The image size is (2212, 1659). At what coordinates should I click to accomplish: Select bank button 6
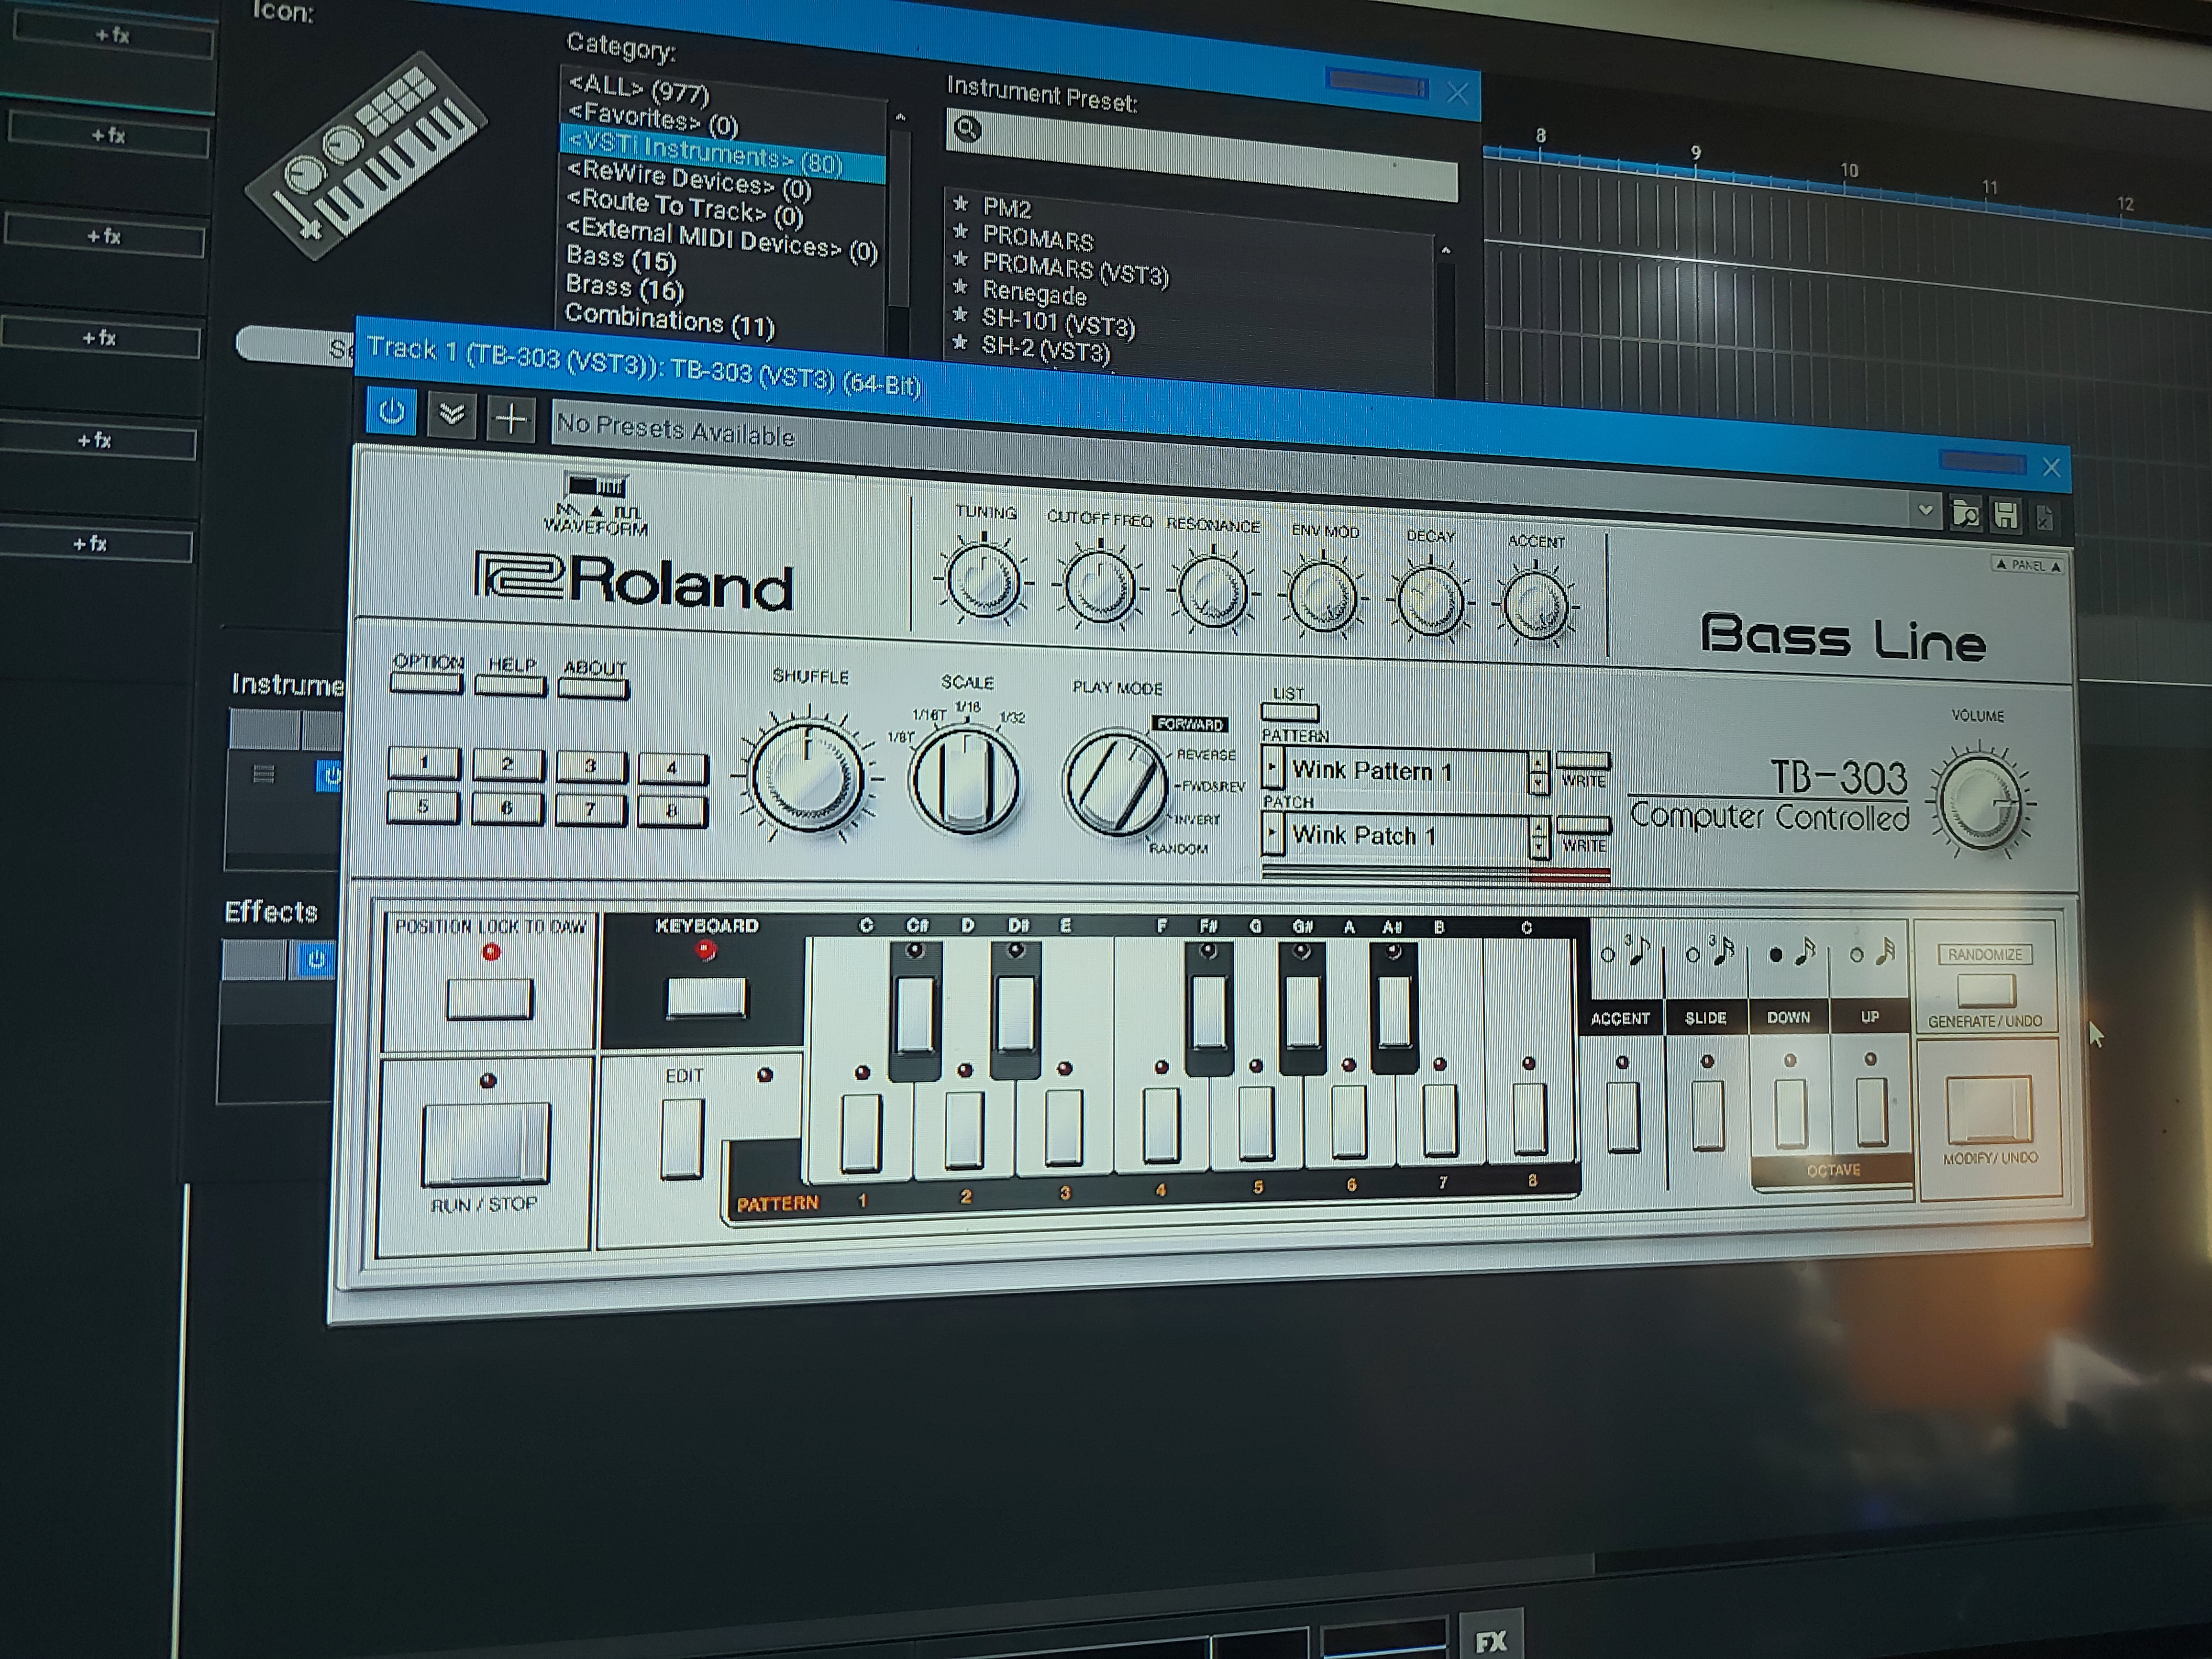point(507,808)
